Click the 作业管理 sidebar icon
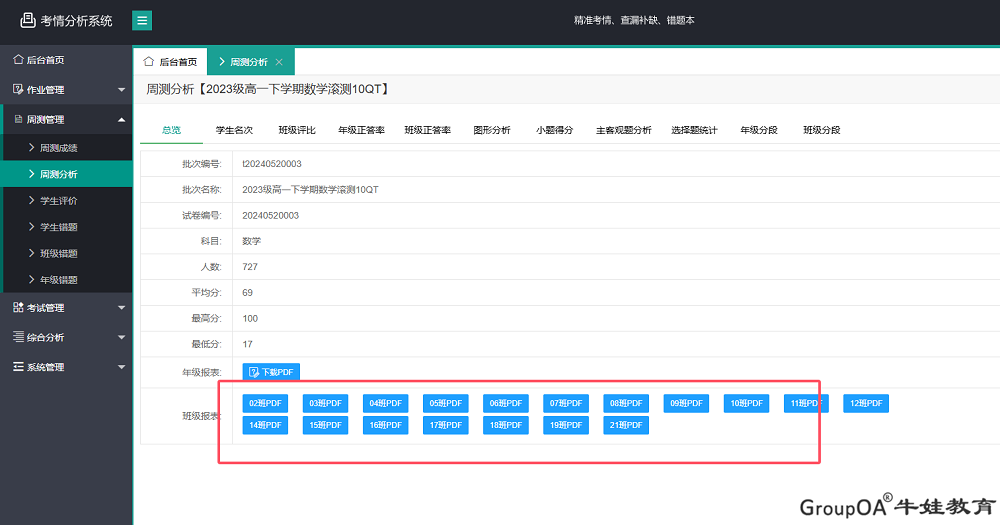 18,89
